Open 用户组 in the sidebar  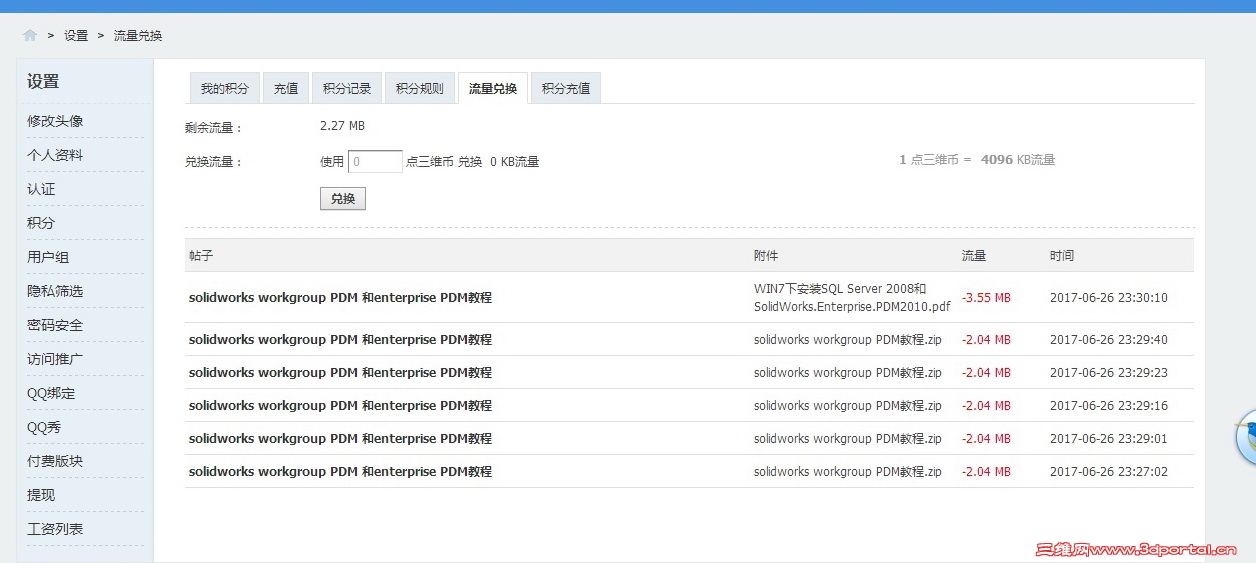pyautogui.click(x=48, y=257)
